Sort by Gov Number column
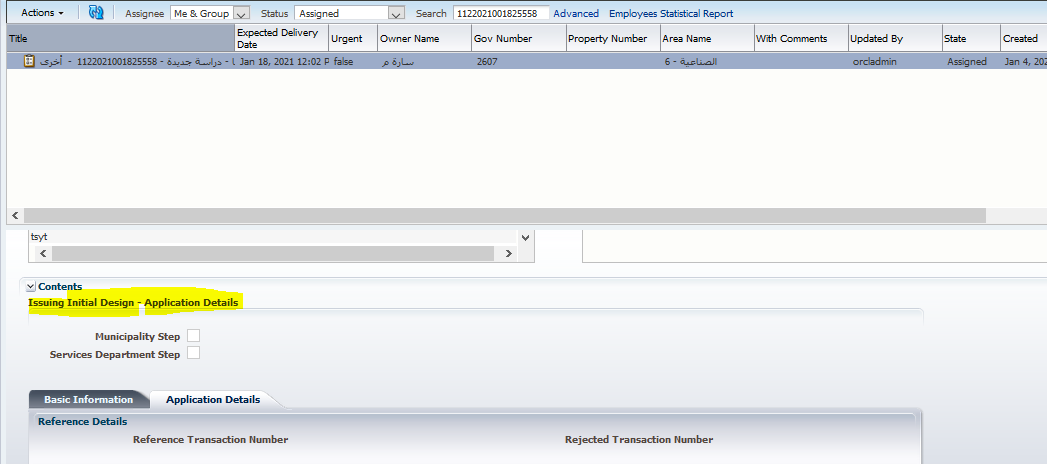Image resolution: width=1047 pixels, height=464 pixels. 518,39
